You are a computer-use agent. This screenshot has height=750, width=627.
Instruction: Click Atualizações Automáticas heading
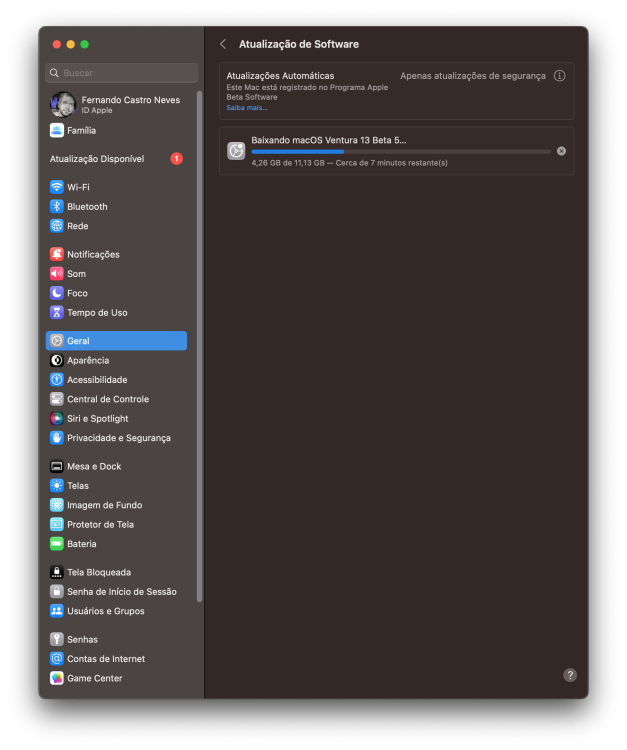point(280,76)
